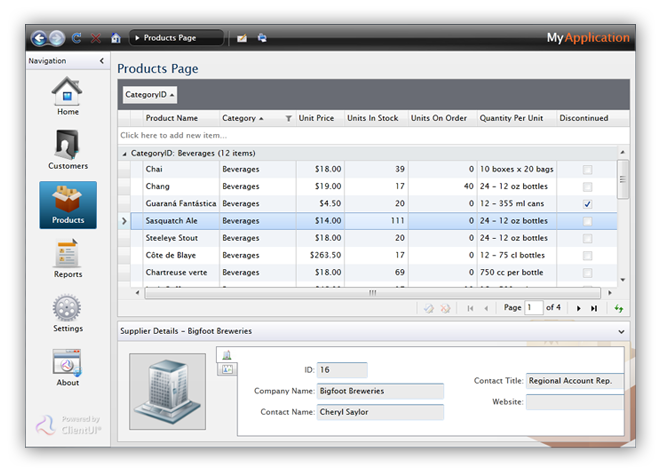Toggle Discontinued checkbox for Chartreuse verte

click(x=588, y=273)
